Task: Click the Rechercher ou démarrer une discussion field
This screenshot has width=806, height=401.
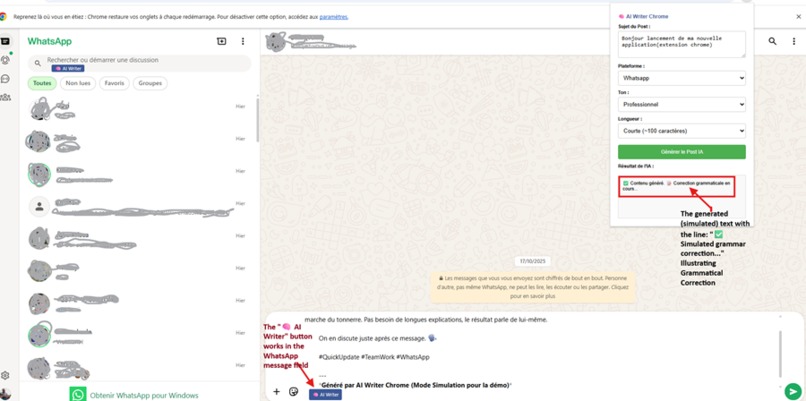Action: 139,63
